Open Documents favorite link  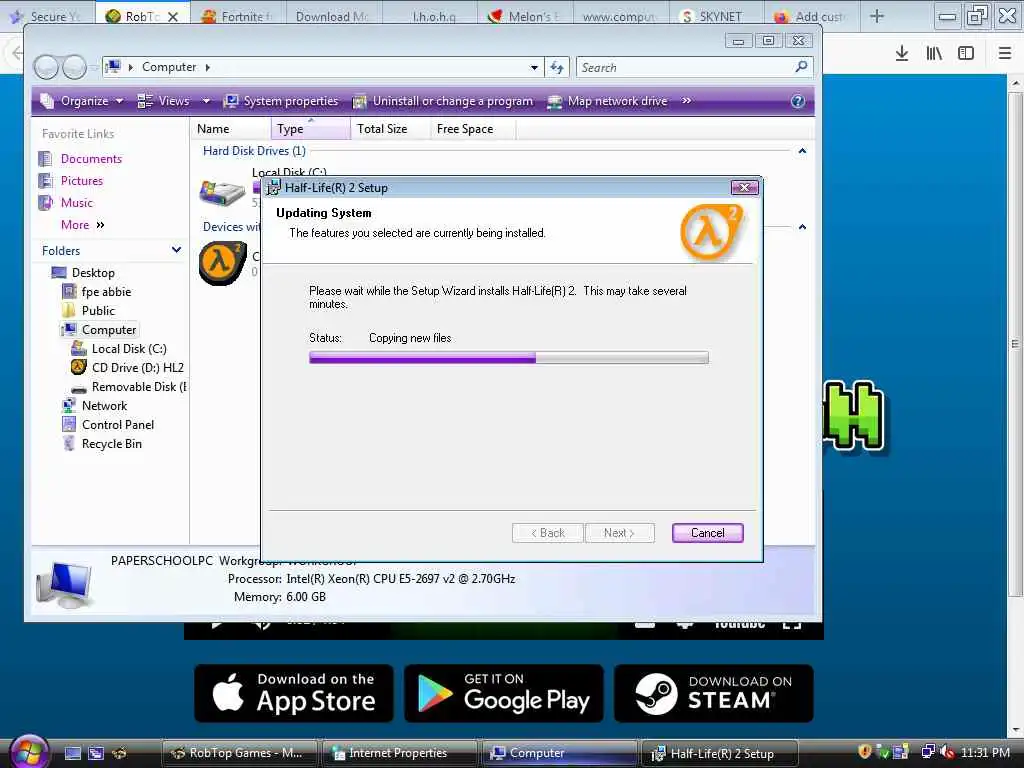(91, 159)
